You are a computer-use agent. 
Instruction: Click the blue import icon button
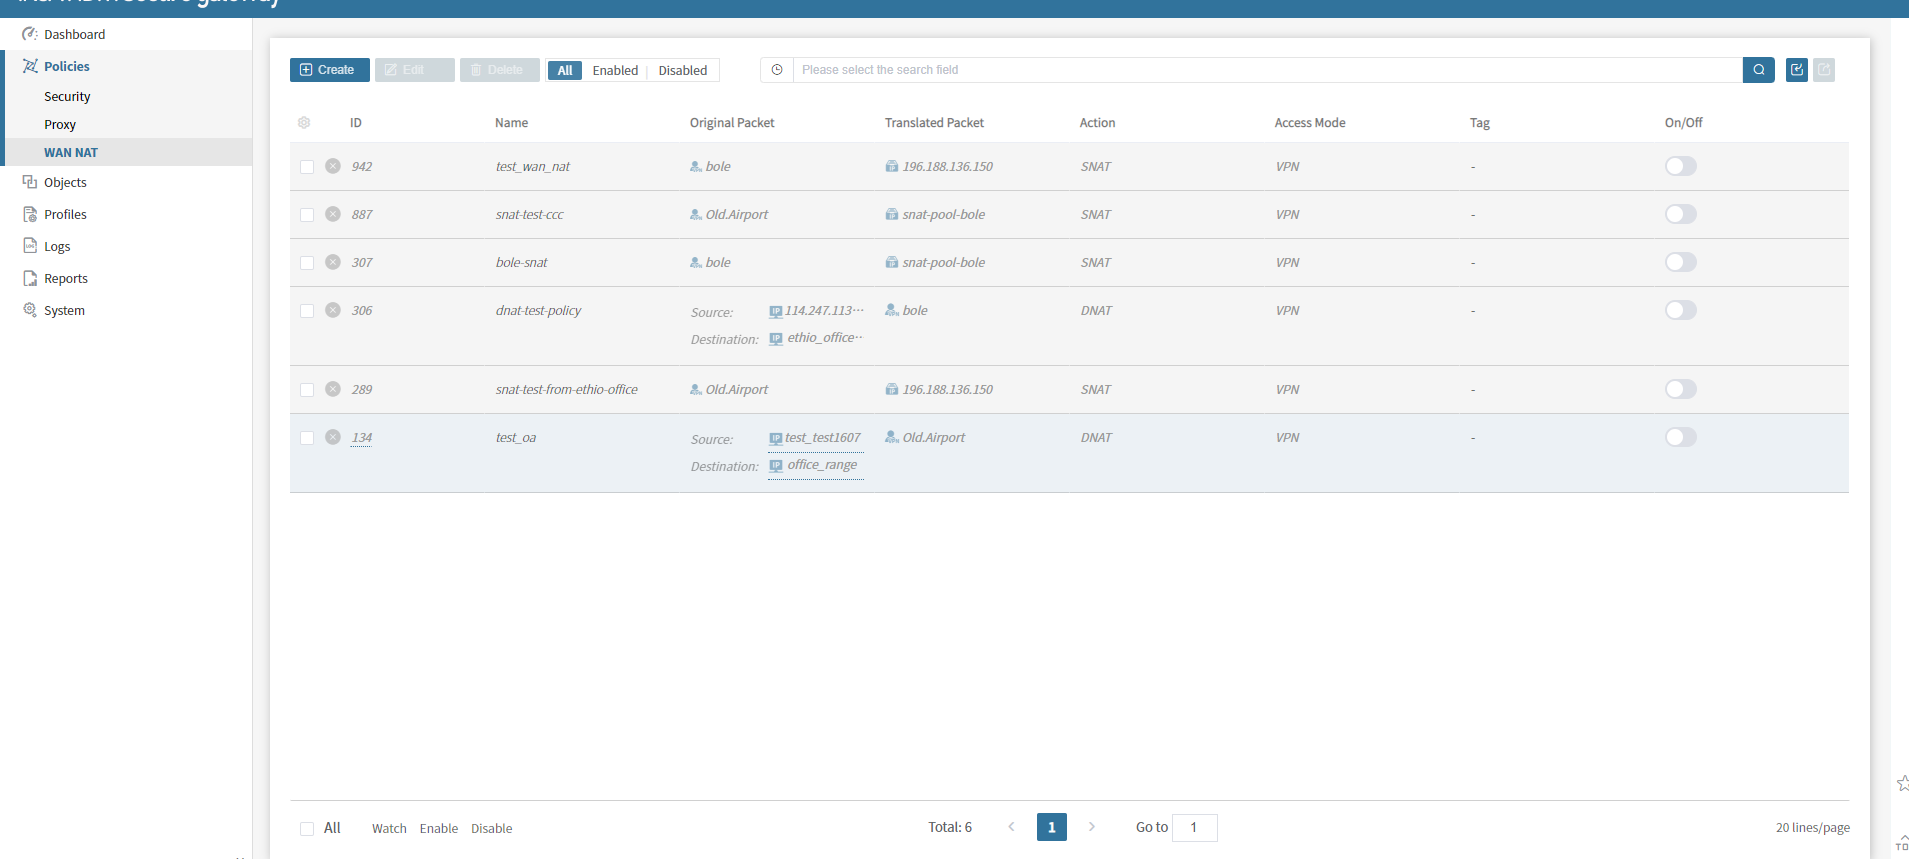pos(1797,70)
